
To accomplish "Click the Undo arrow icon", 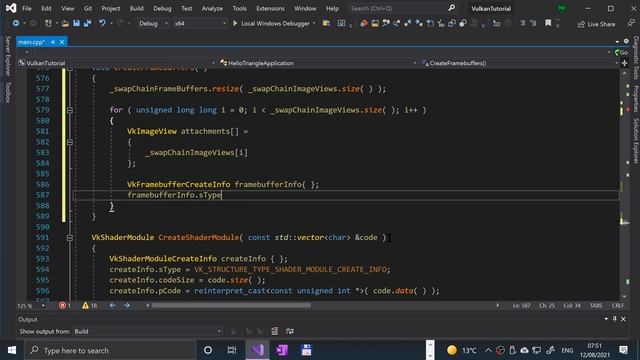I will pyautogui.click(x=102, y=24).
